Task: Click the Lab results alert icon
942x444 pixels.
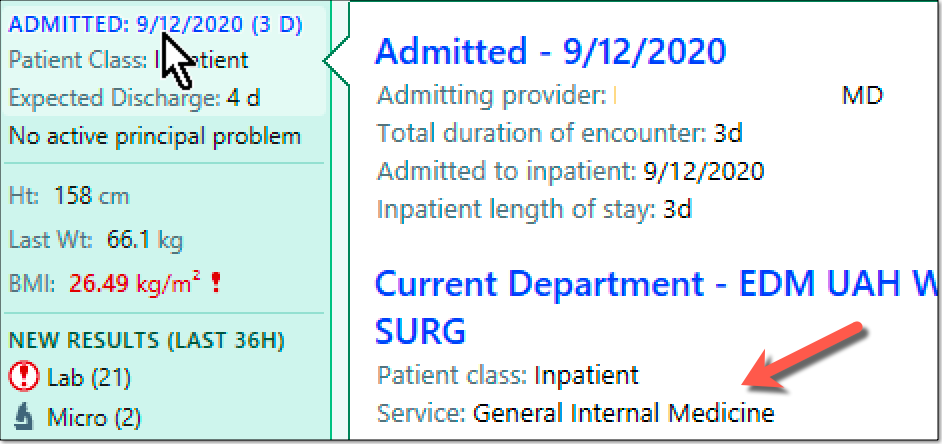Action: 24,379
